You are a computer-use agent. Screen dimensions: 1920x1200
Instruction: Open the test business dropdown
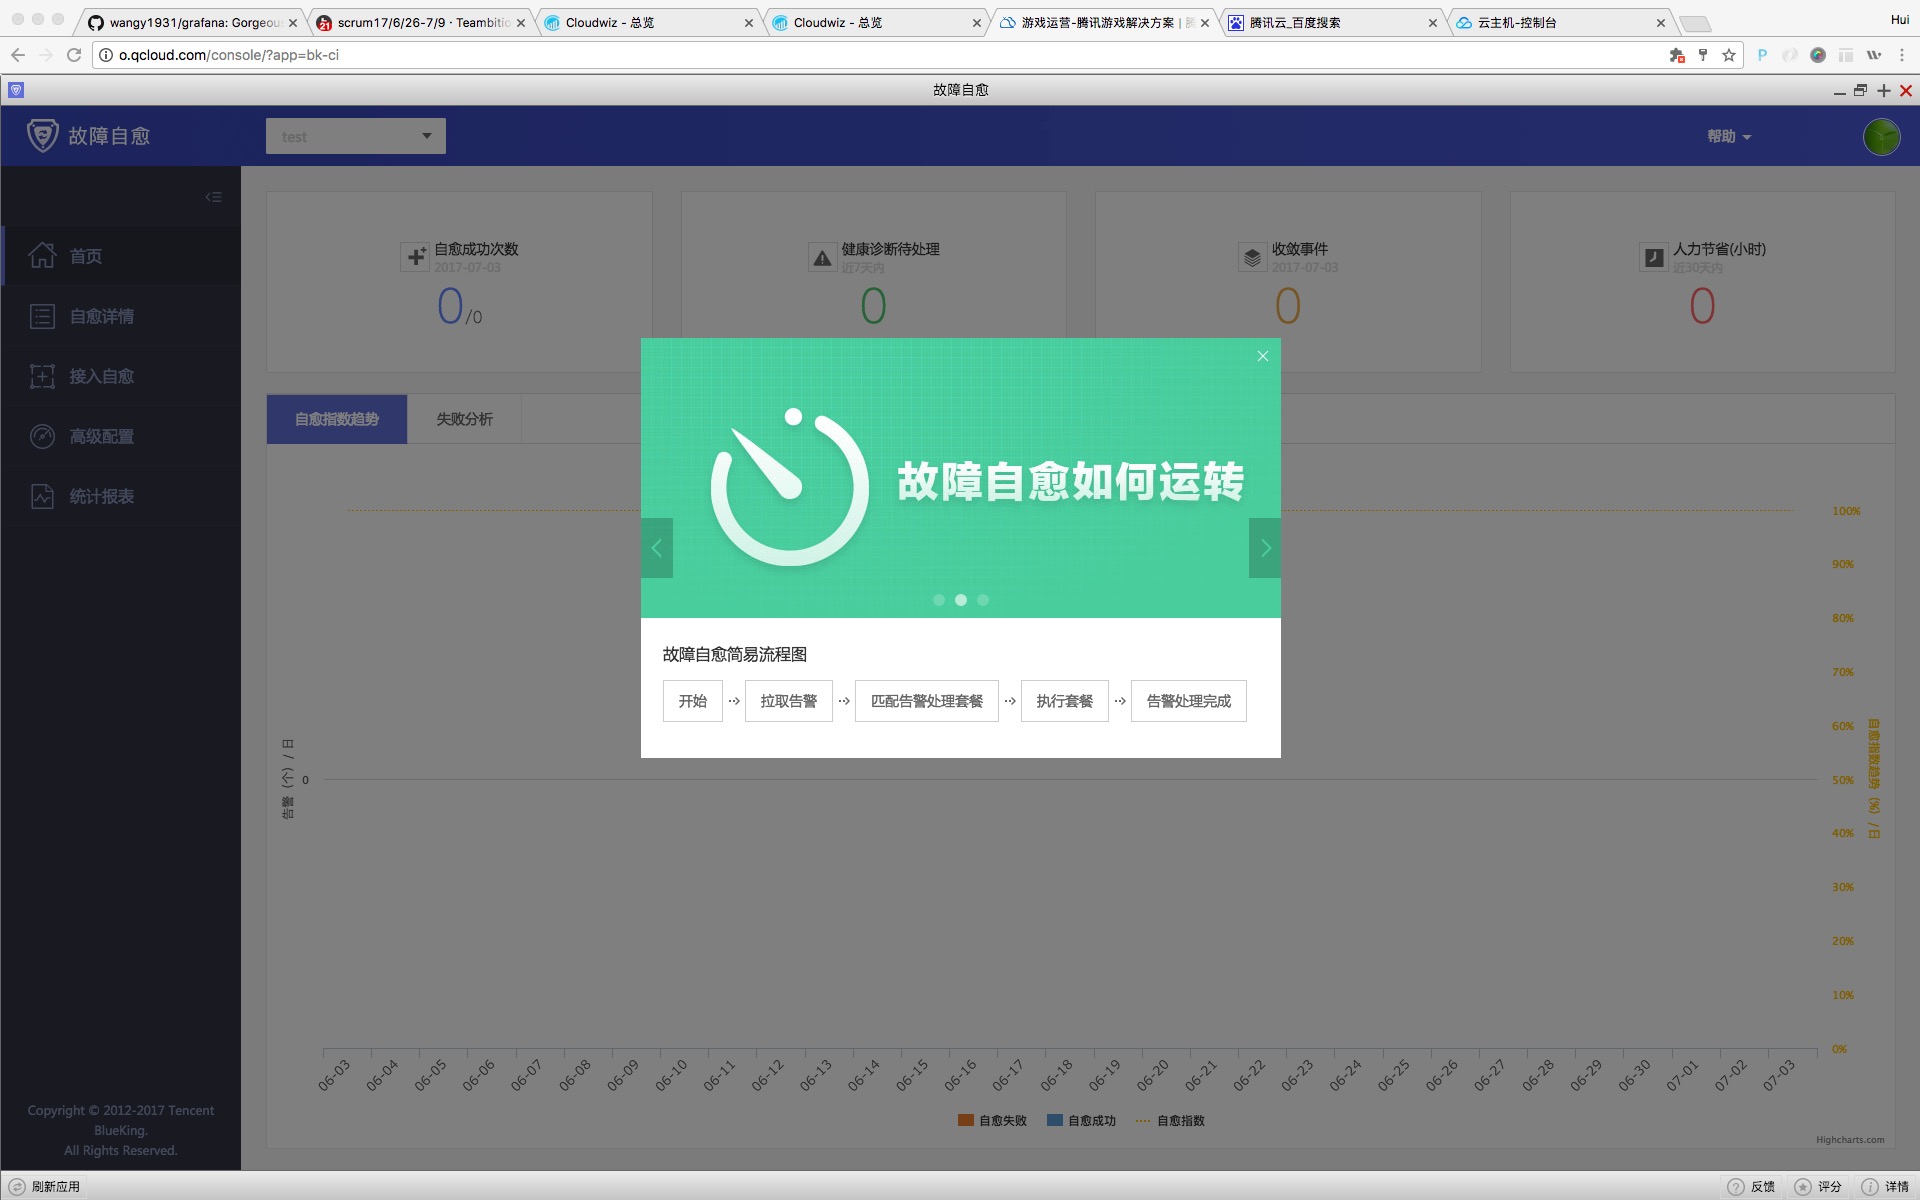355,136
